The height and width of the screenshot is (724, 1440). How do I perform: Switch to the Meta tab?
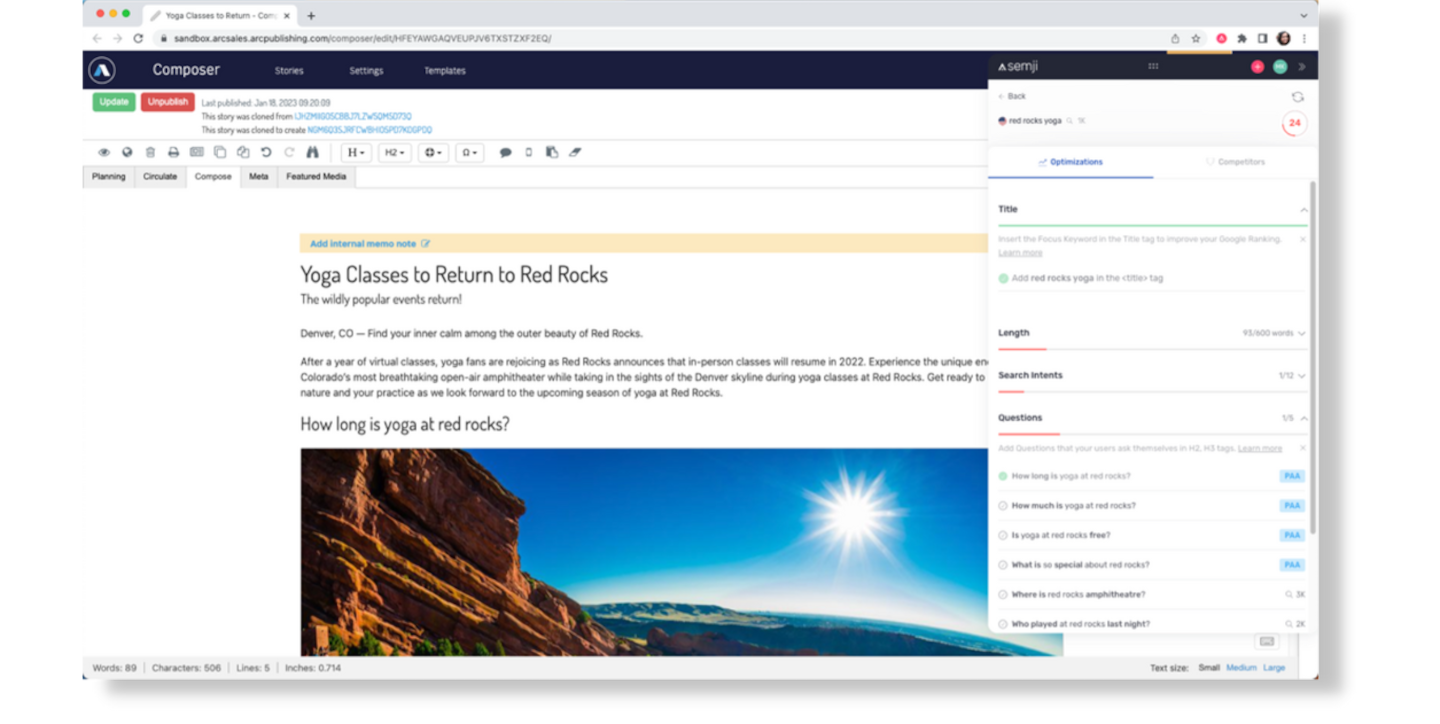258,177
